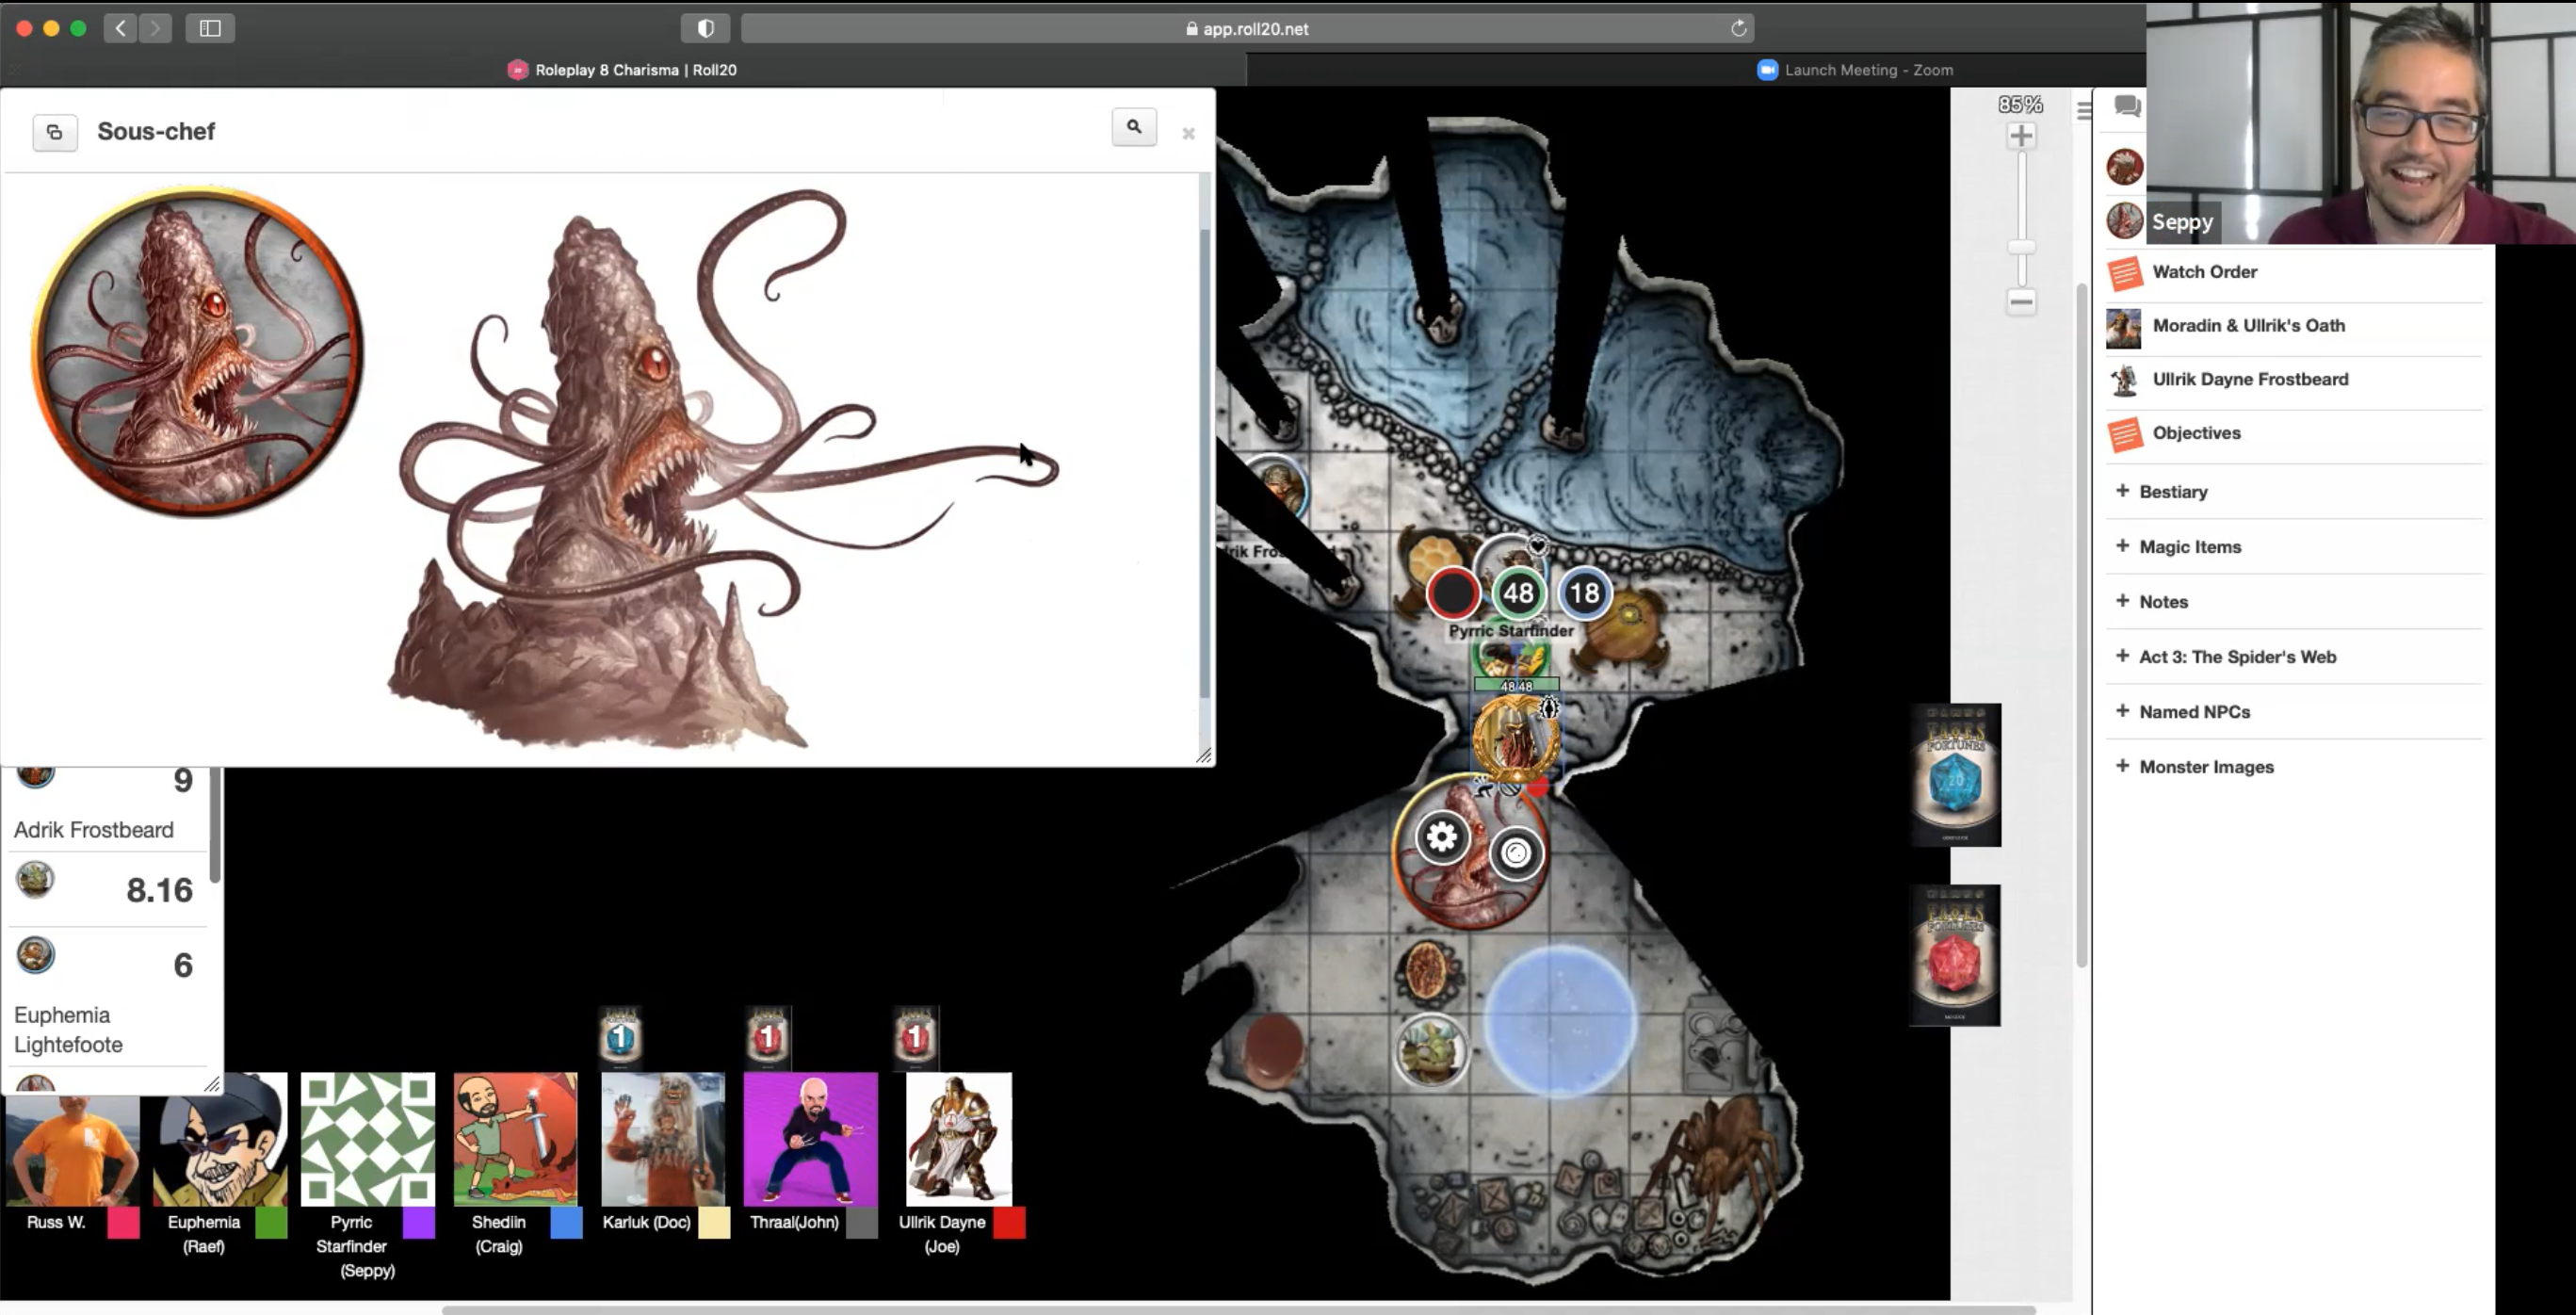
Task: Click the Safari forward navigation arrow
Action: click(x=155, y=28)
